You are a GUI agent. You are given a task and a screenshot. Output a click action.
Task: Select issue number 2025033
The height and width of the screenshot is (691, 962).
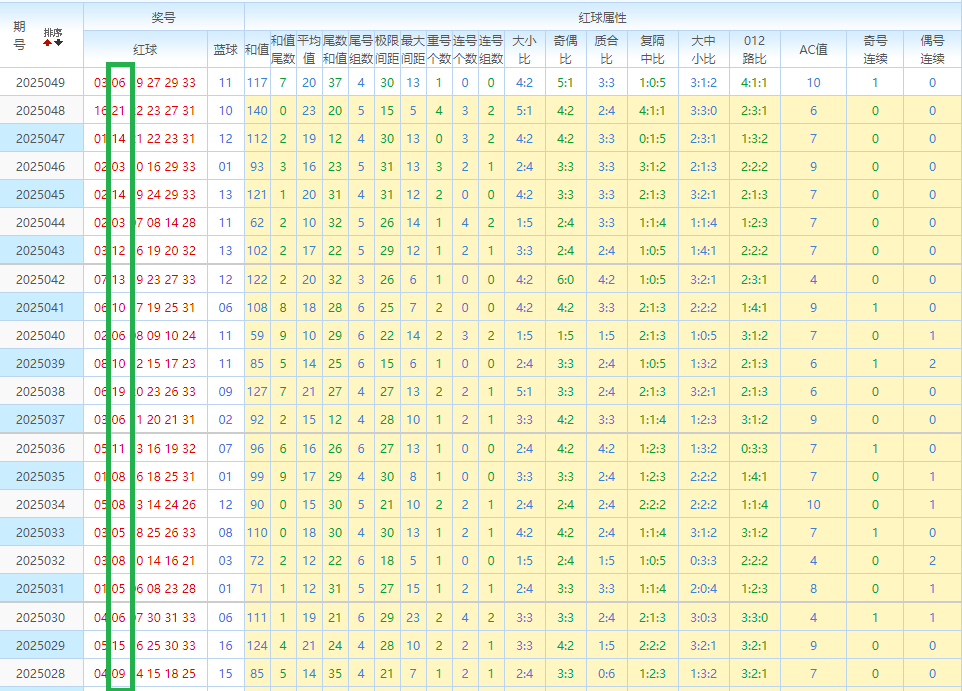40,533
